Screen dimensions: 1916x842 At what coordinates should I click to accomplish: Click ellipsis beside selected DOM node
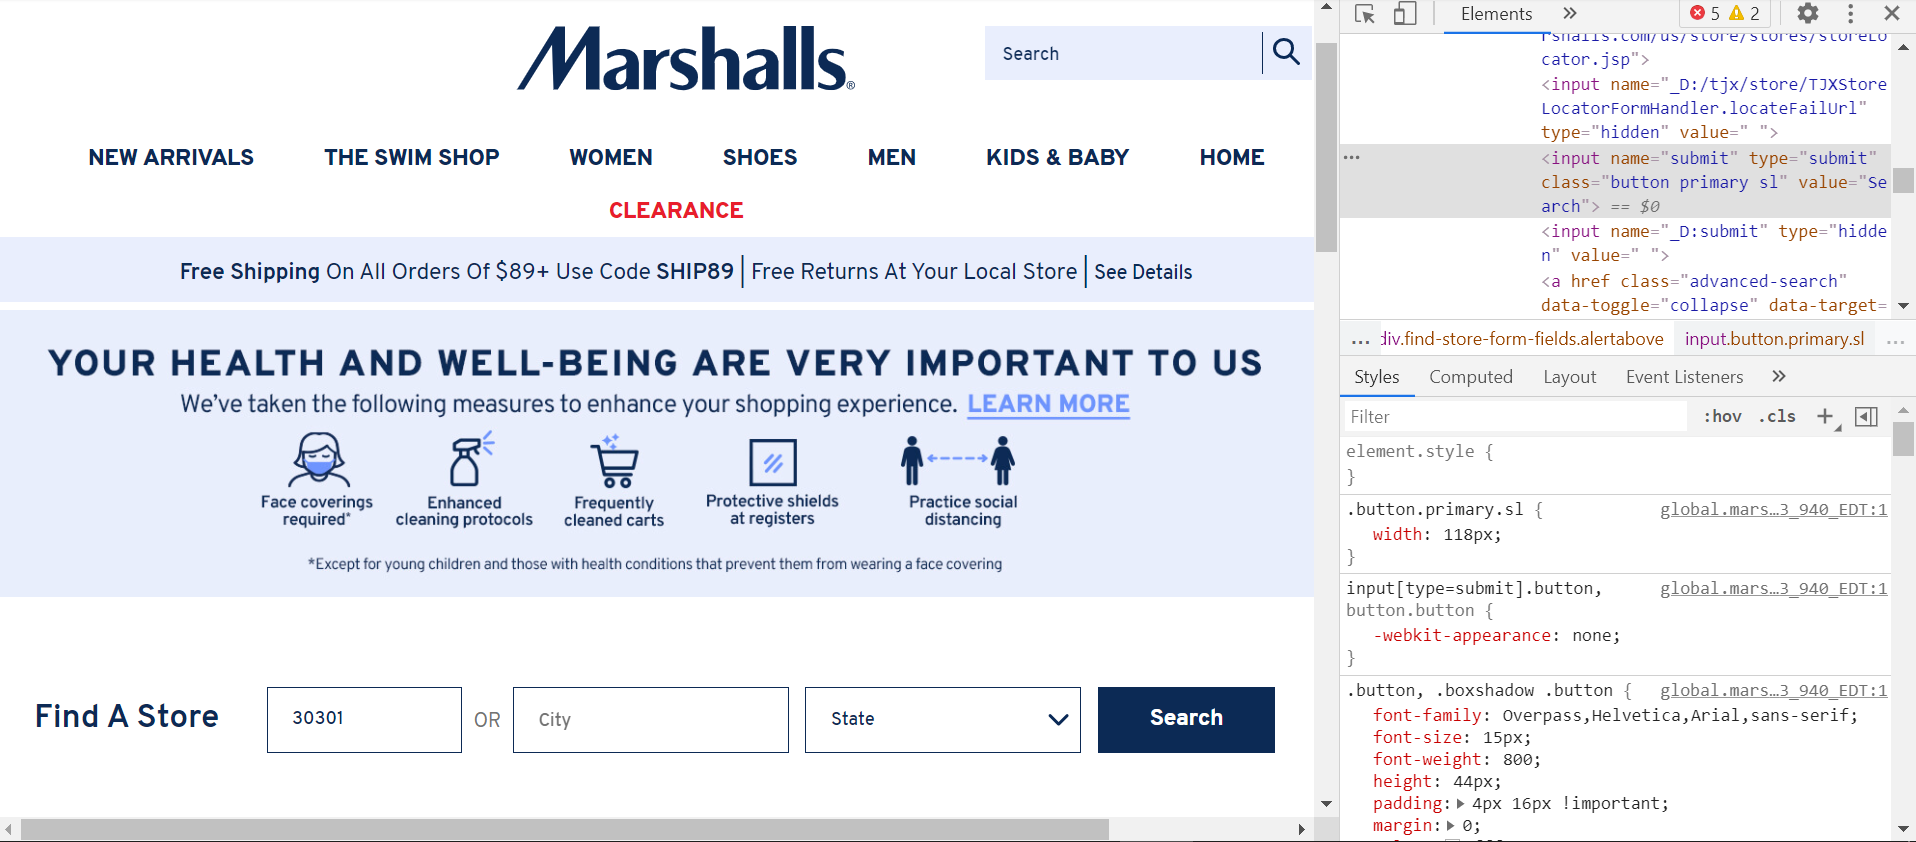[1352, 158]
